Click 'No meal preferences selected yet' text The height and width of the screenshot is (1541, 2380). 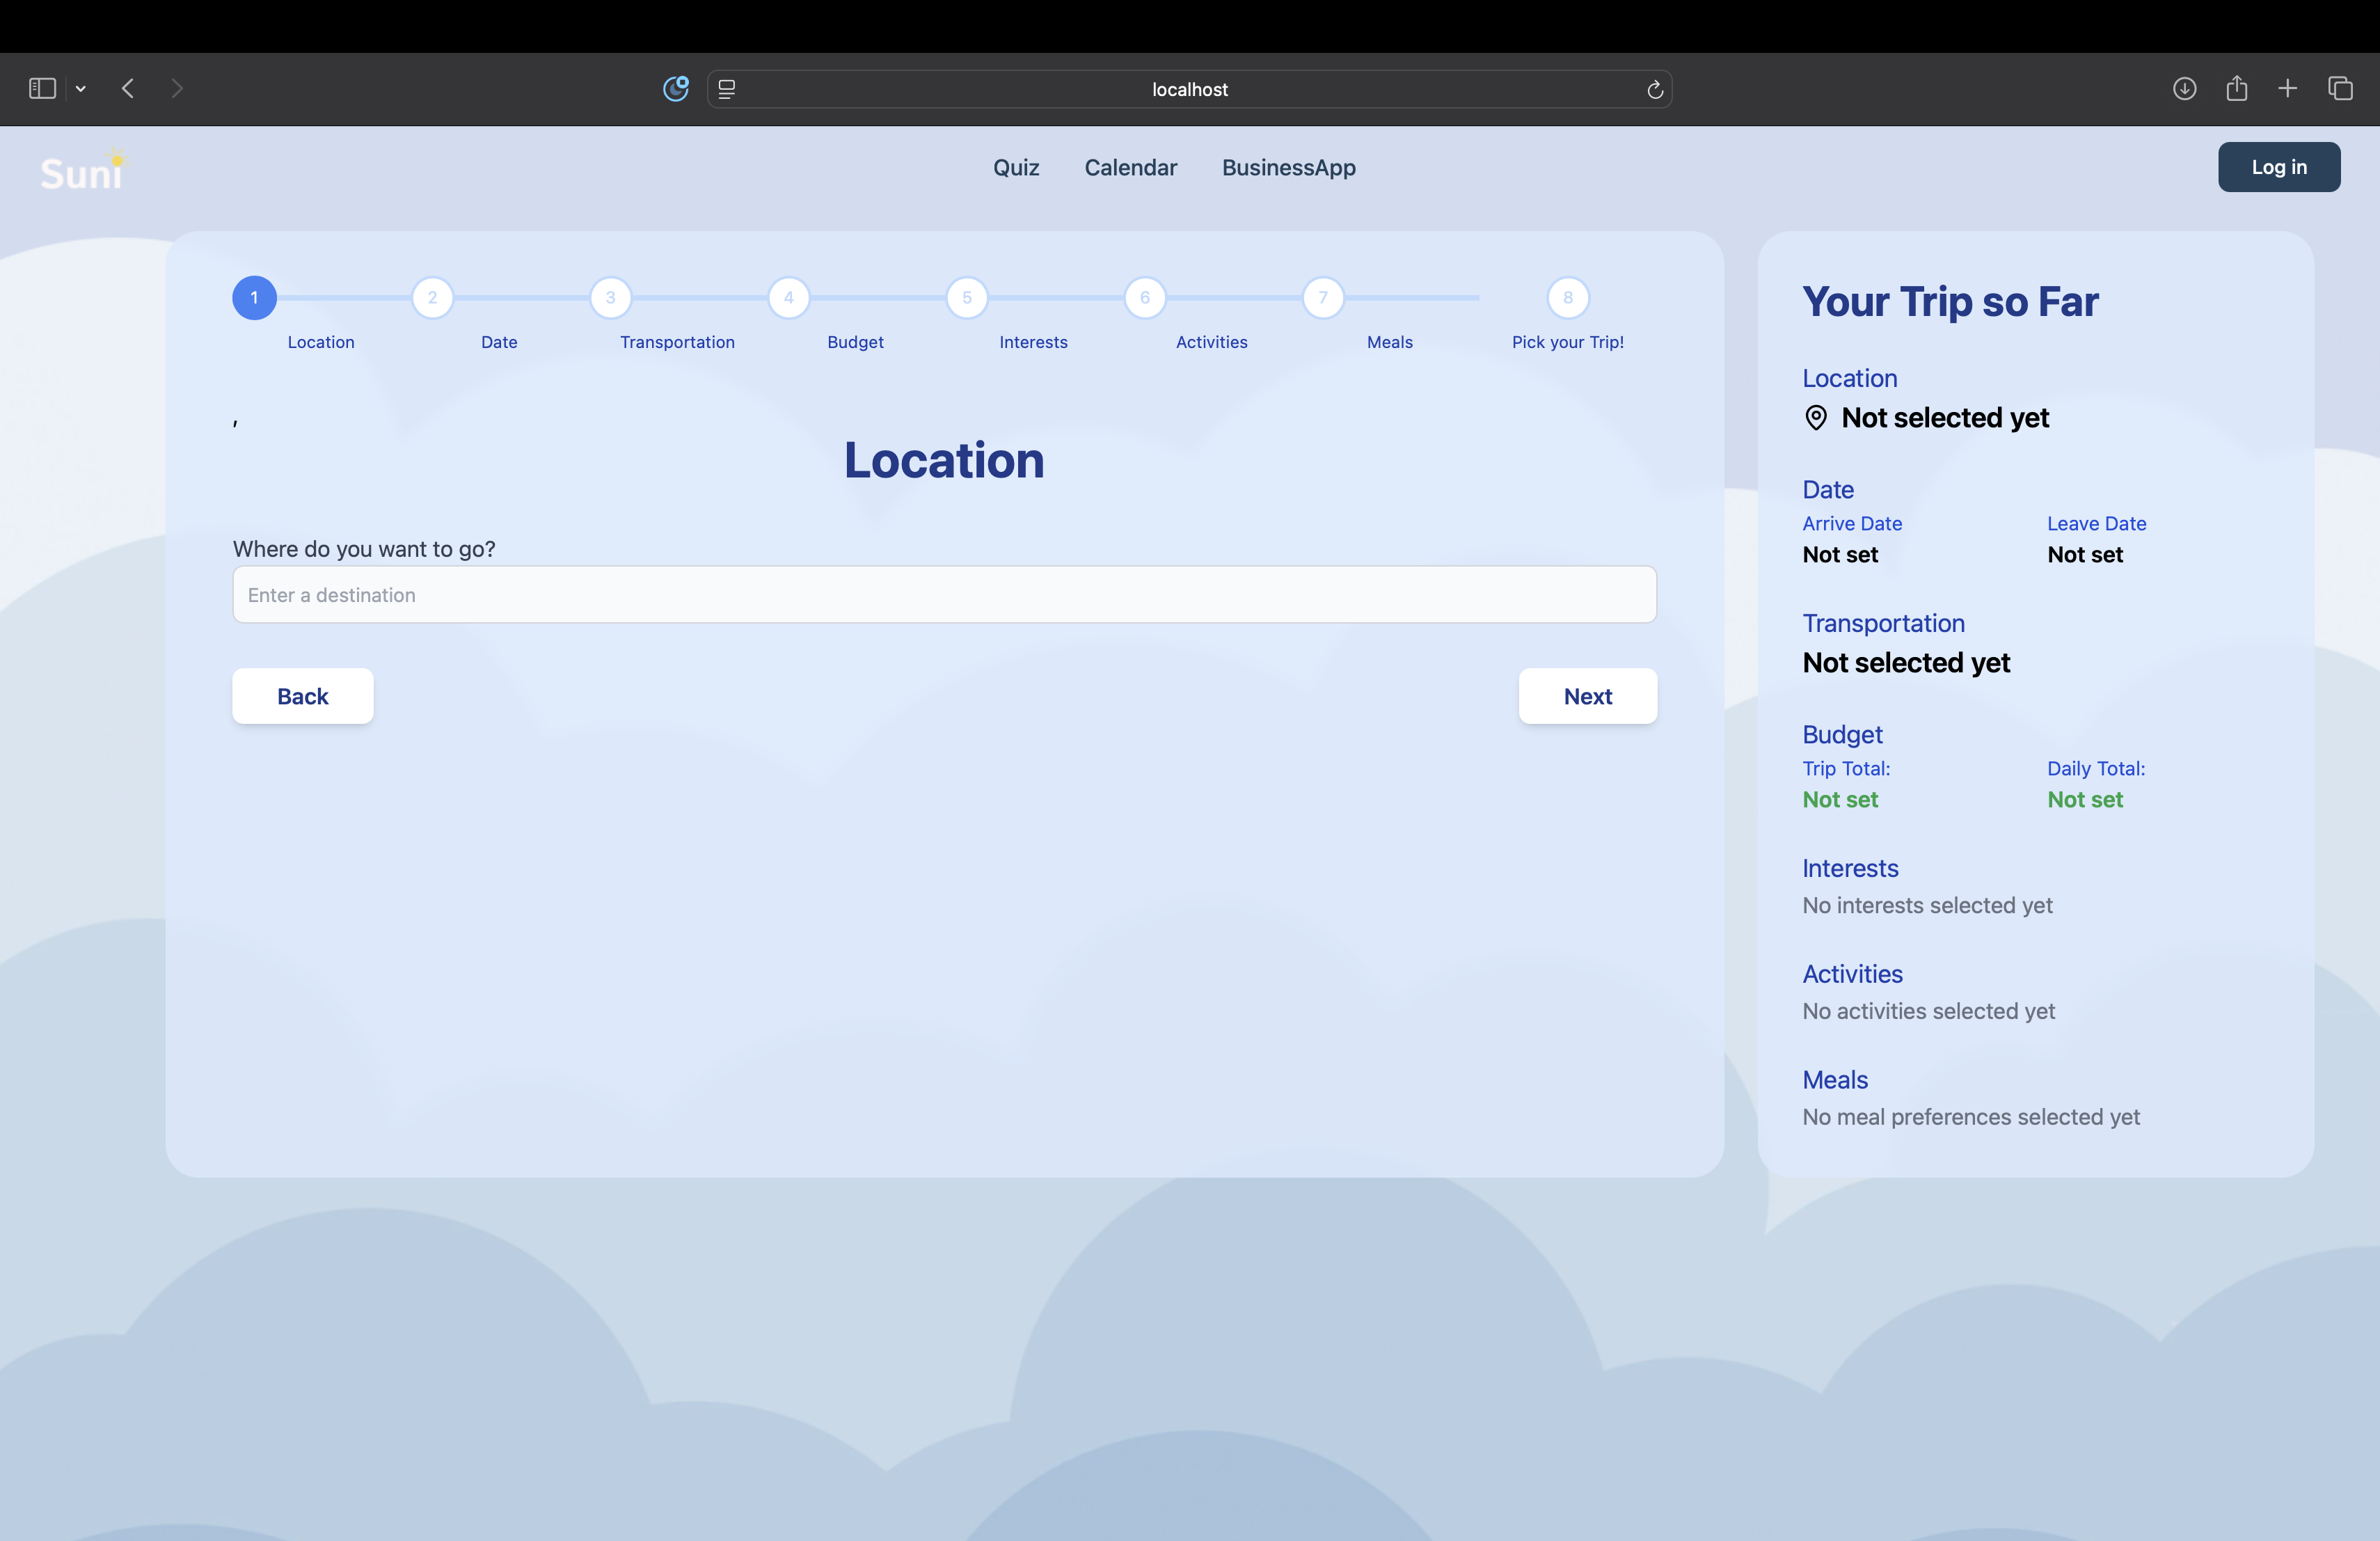[1971, 1118]
